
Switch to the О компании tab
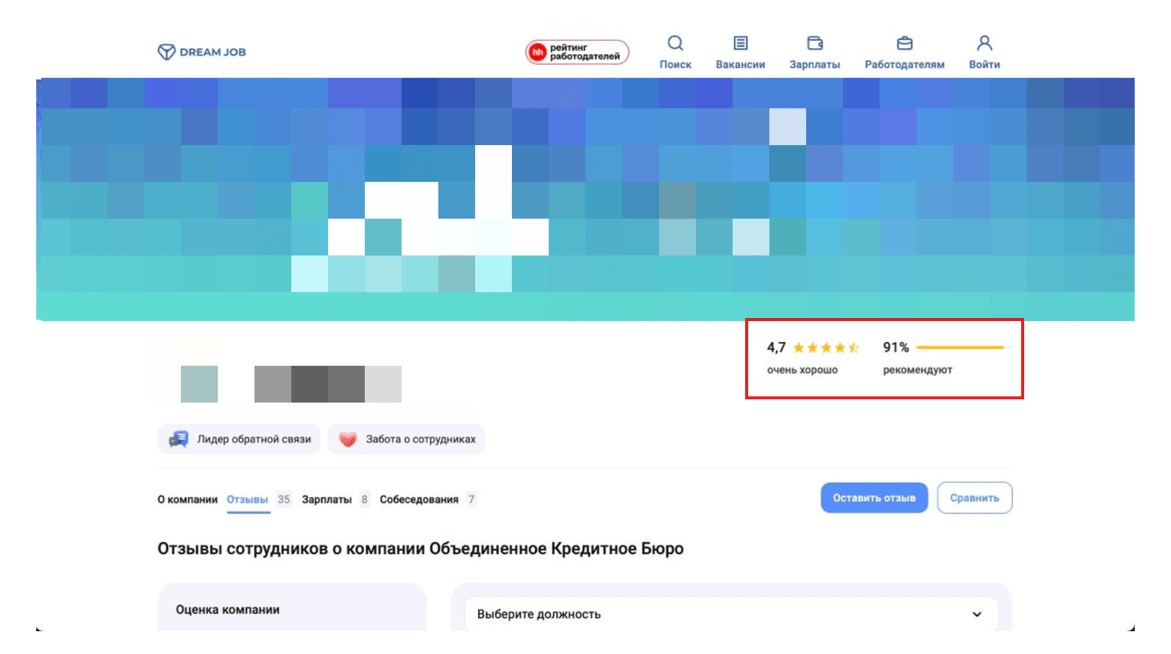coord(187,499)
